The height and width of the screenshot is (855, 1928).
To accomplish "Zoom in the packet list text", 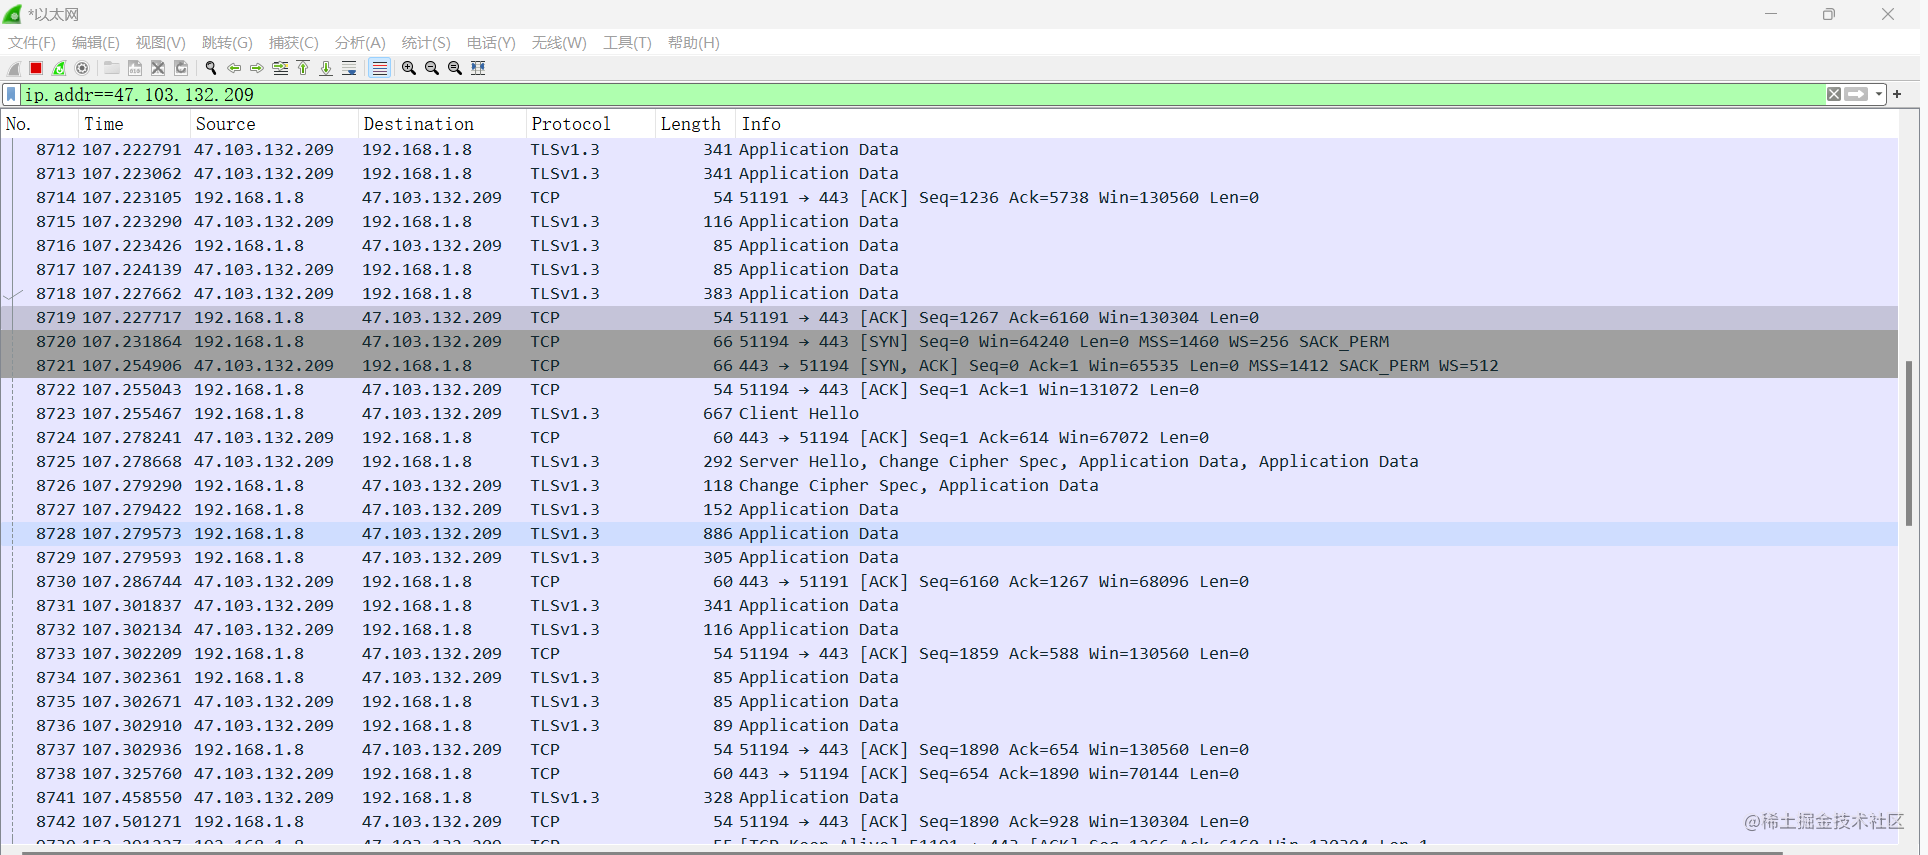I will pos(409,68).
